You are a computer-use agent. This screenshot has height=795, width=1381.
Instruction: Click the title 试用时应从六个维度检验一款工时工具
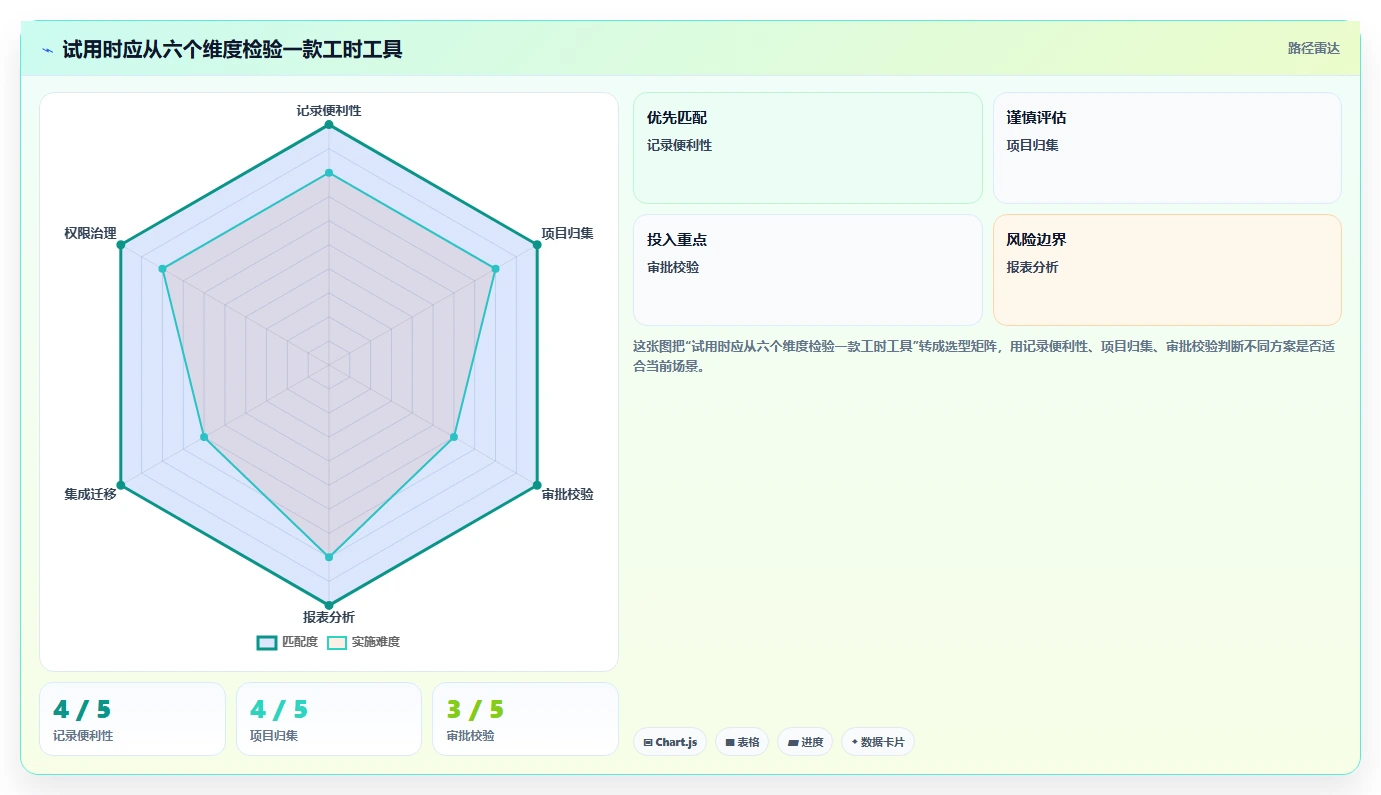[232, 49]
